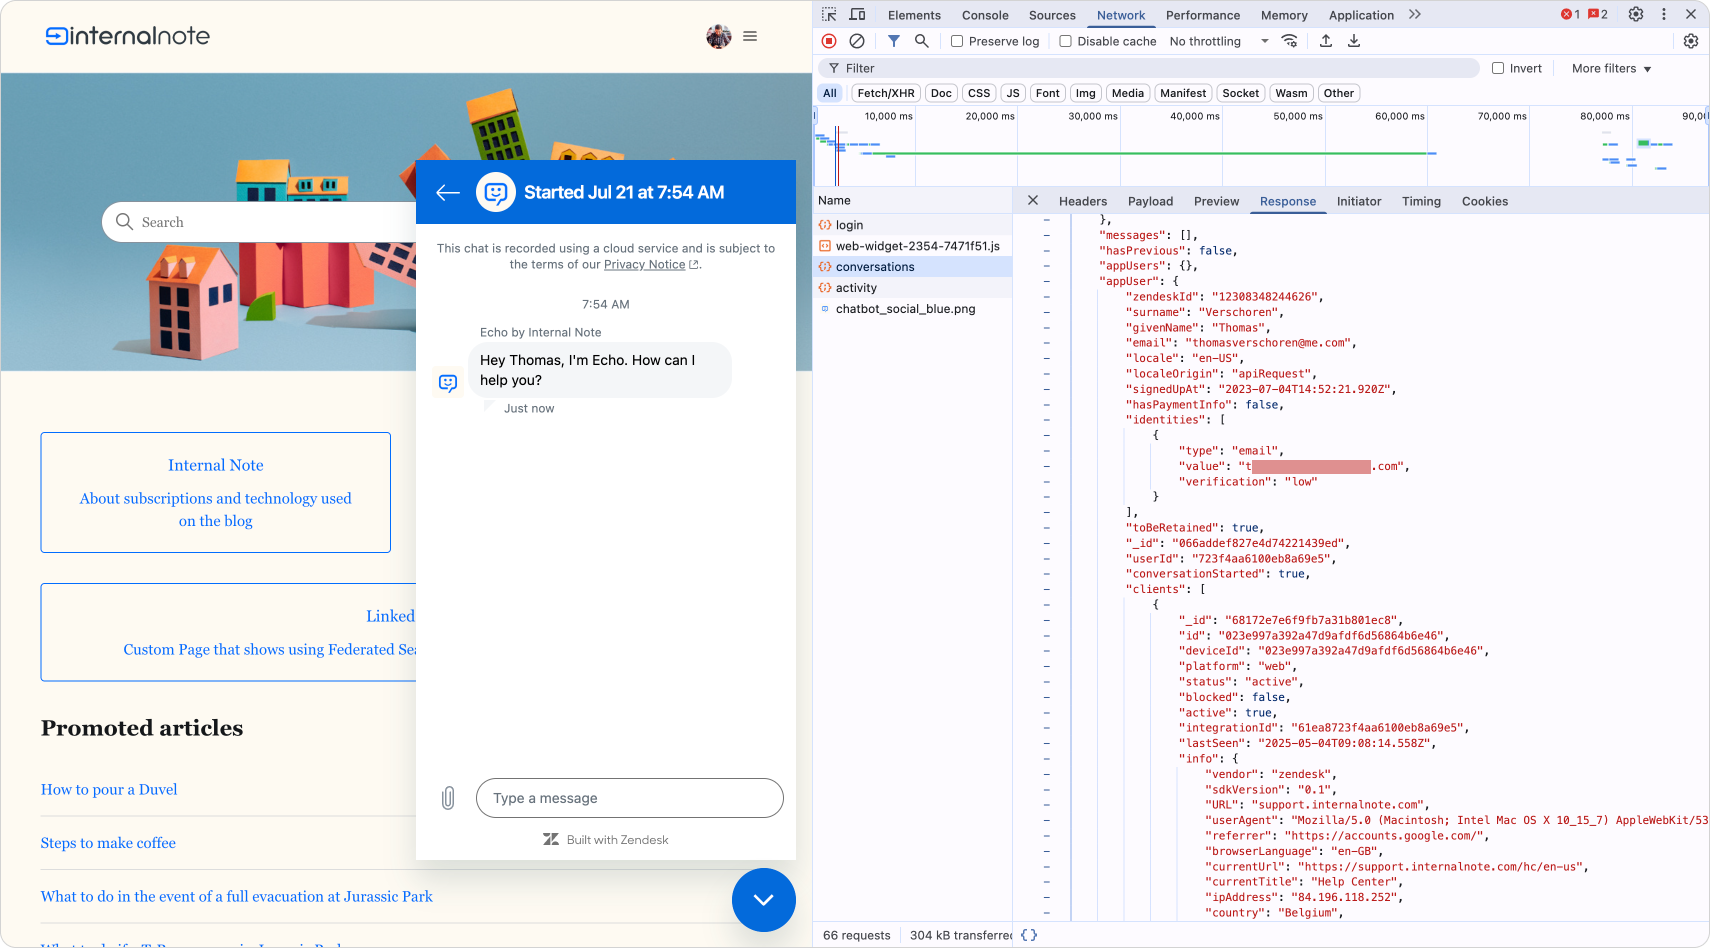Pretty-print the response with the braces icon
1710x948 pixels.
coord(1029,935)
